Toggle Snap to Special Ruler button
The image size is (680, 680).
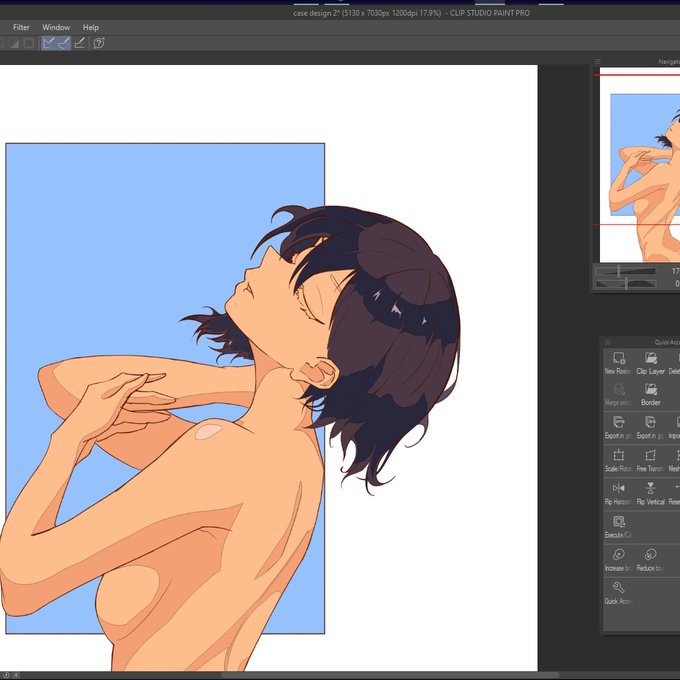[x=64, y=43]
